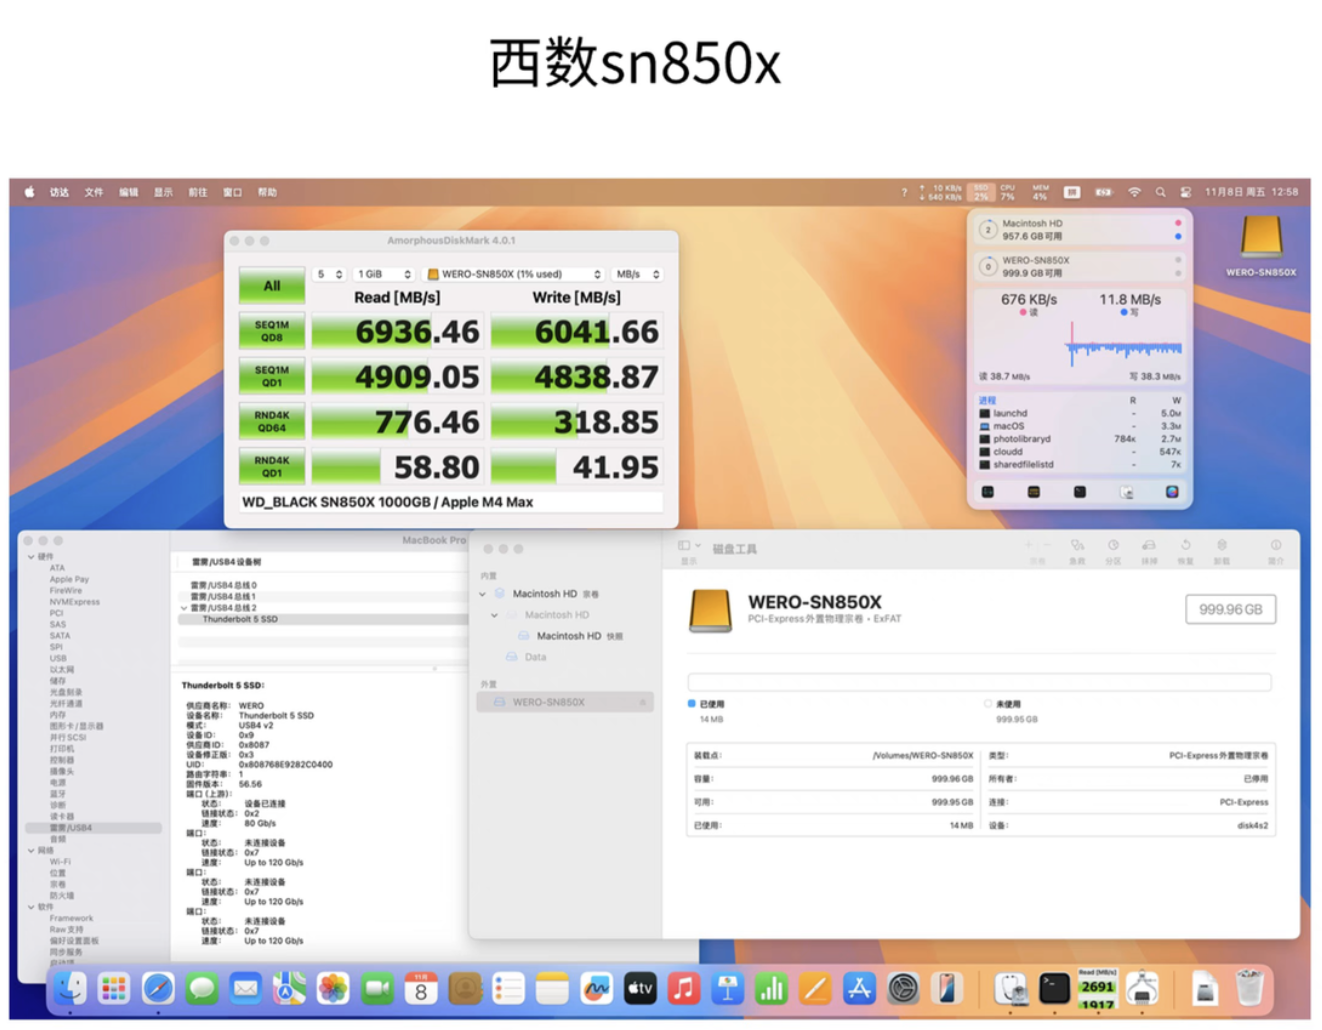The width and height of the screenshot is (1322, 1030).
Task: Open the sidebar view dropdown in Disk Utility
Action: pyautogui.click(x=689, y=546)
